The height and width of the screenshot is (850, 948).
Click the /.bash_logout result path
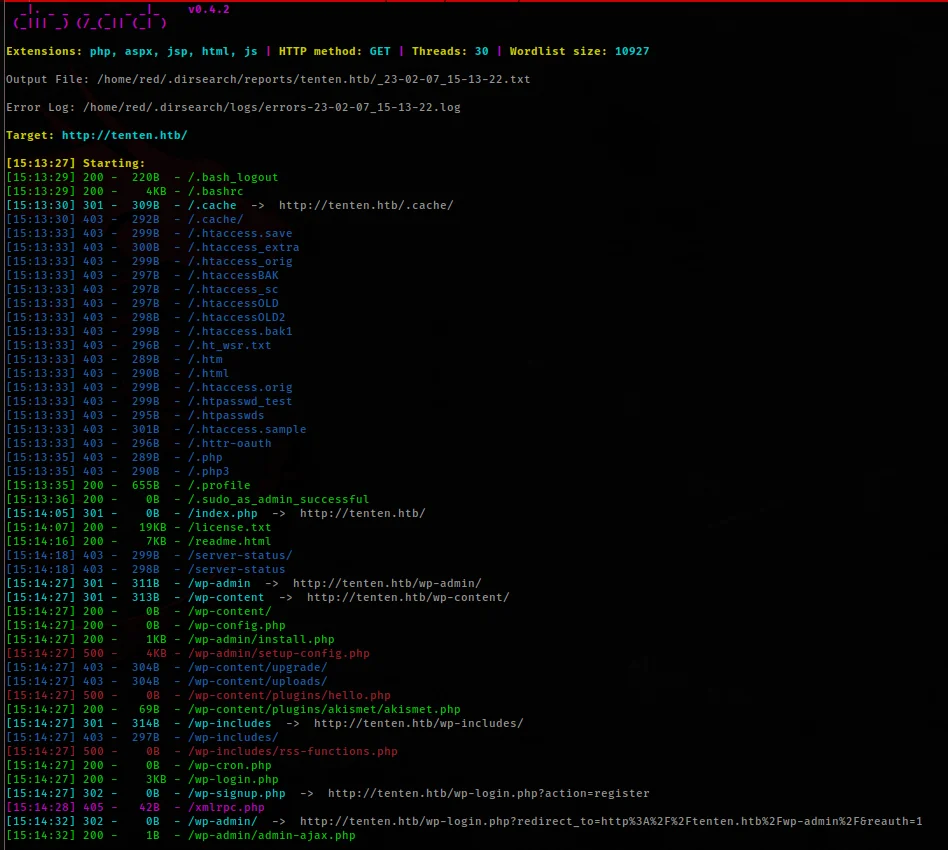point(233,177)
